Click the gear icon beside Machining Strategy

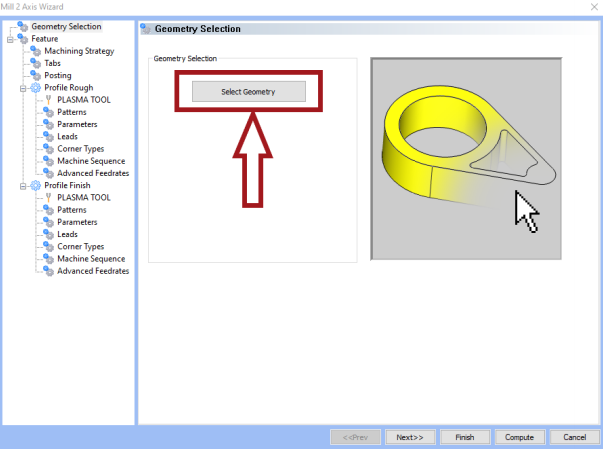35,51
